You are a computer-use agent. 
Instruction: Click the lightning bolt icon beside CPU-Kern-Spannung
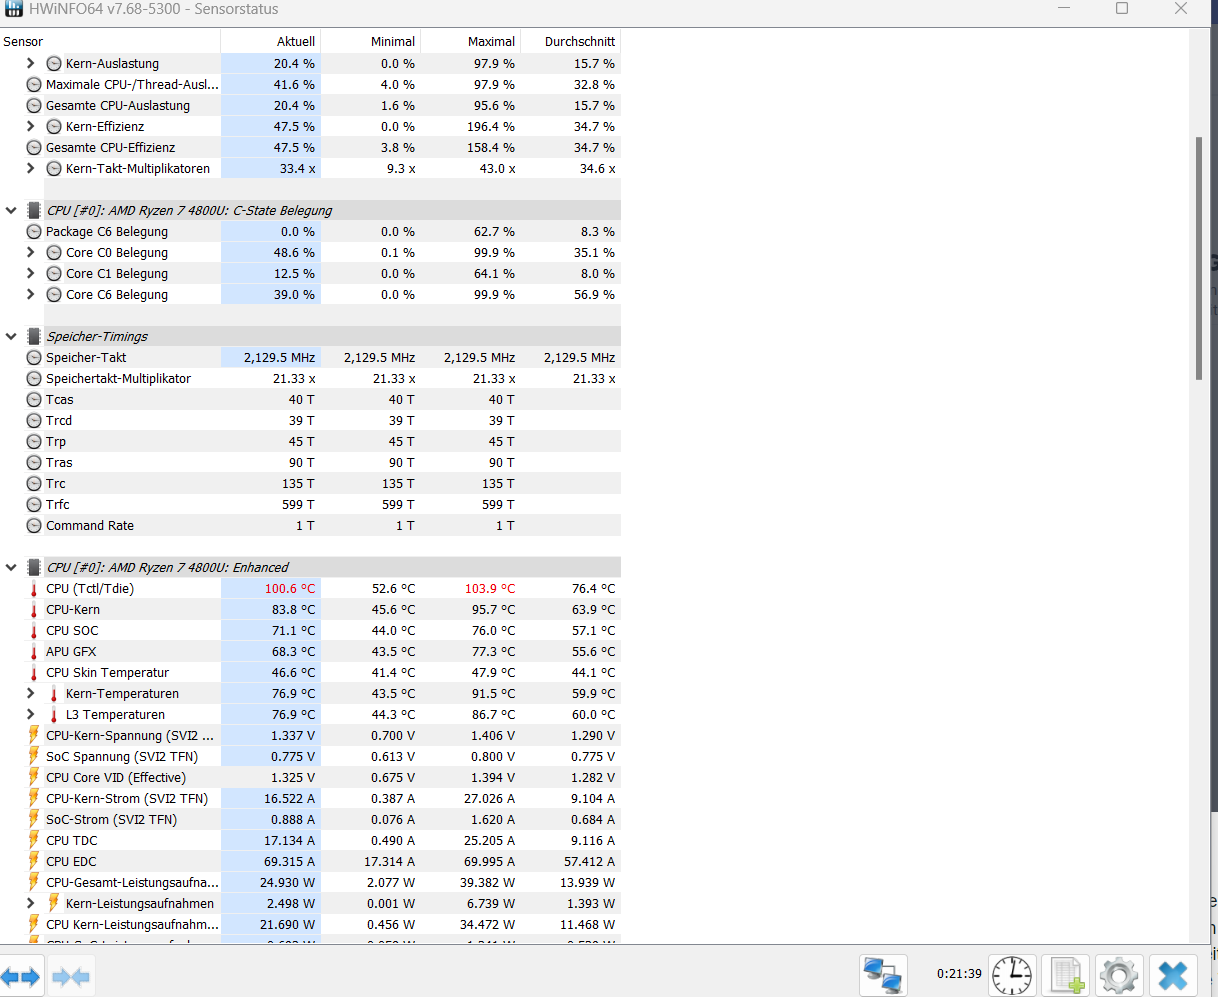click(x=33, y=735)
